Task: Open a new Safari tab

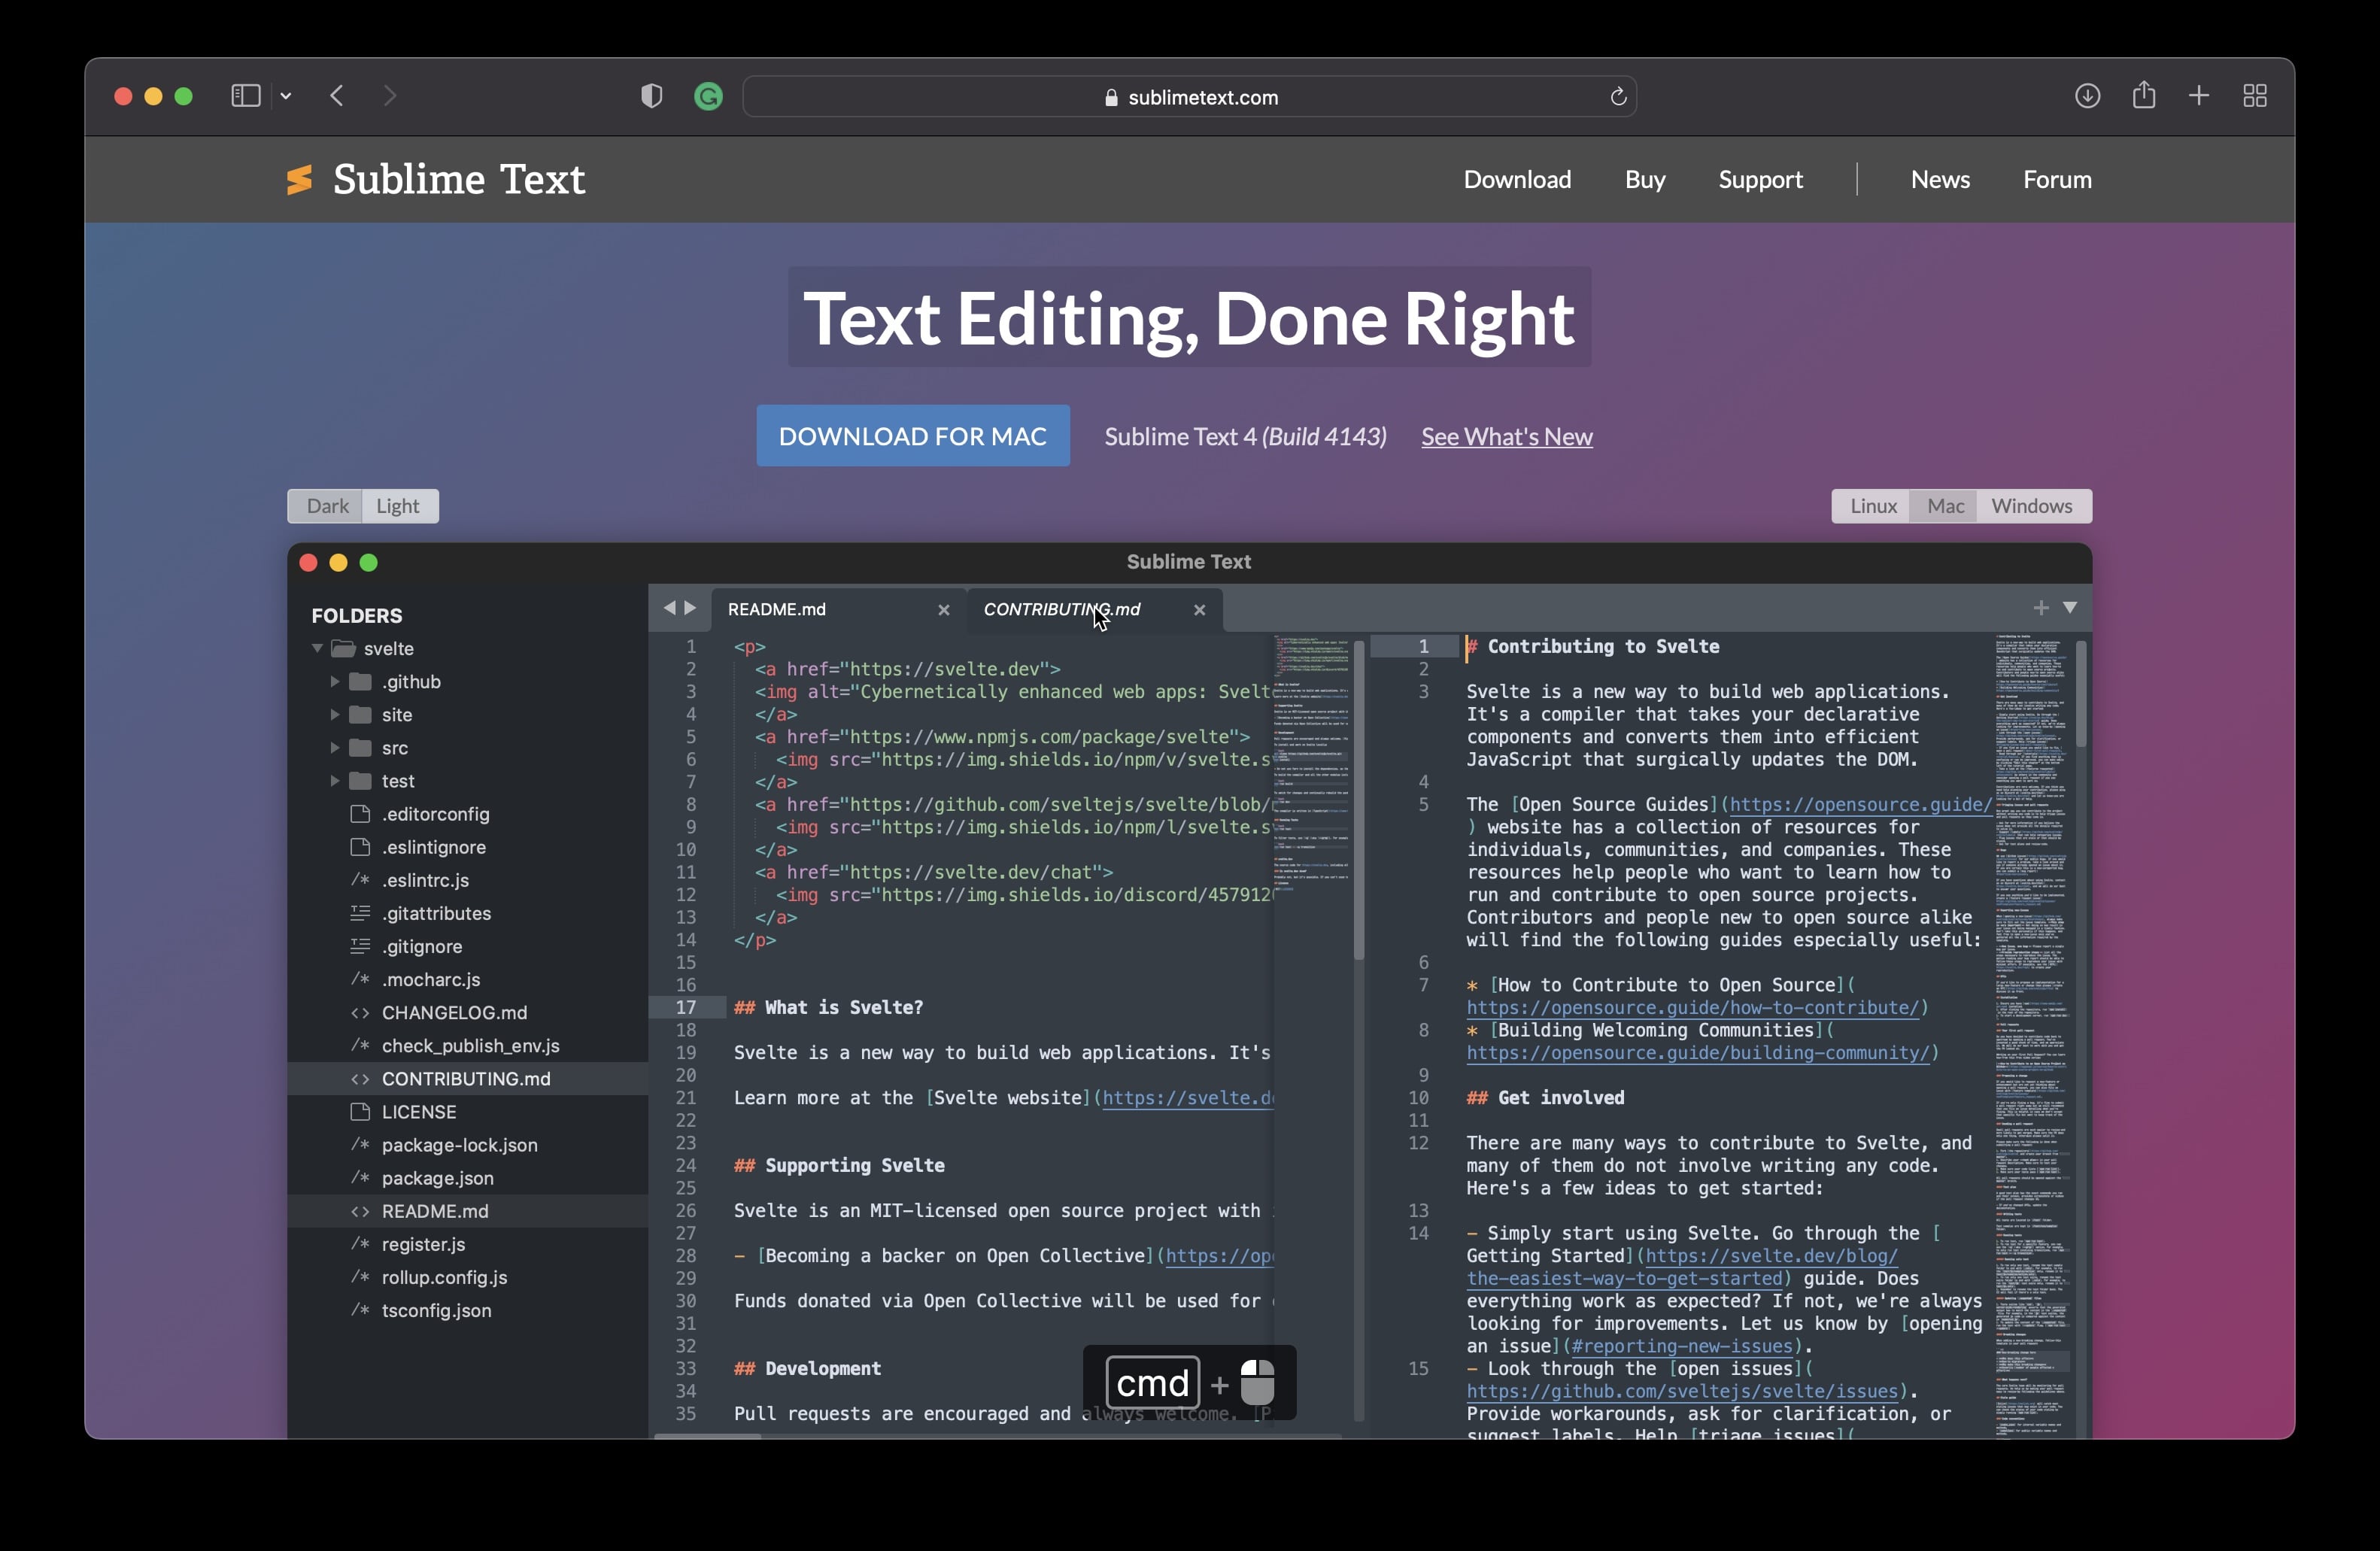Action: tap(2198, 96)
